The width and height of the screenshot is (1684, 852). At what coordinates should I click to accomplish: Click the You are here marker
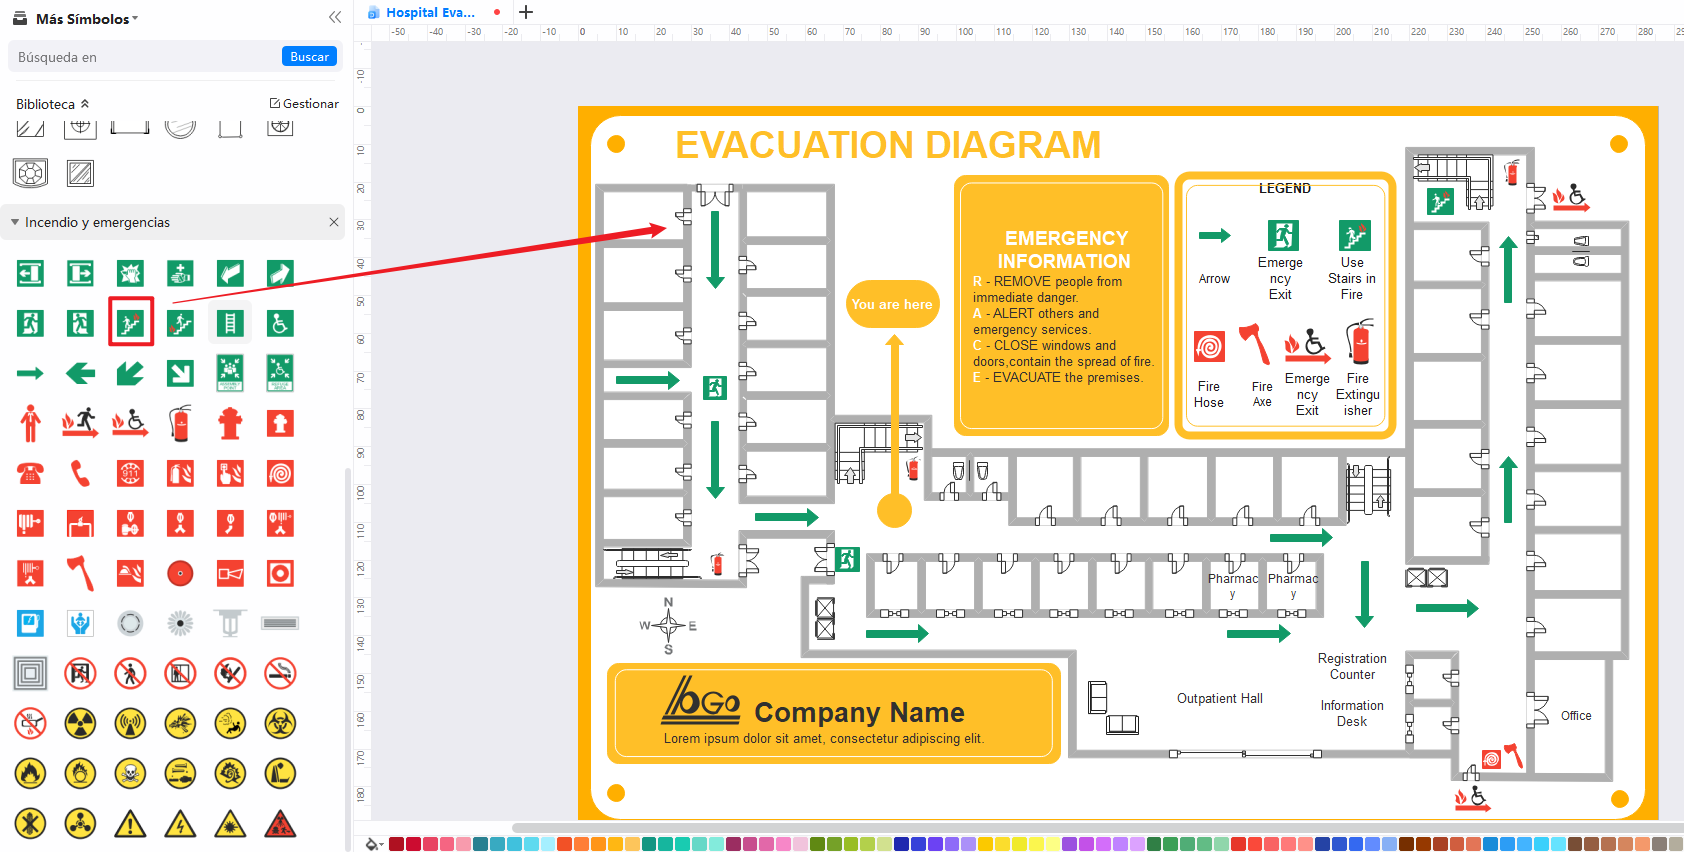(x=892, y=304)
